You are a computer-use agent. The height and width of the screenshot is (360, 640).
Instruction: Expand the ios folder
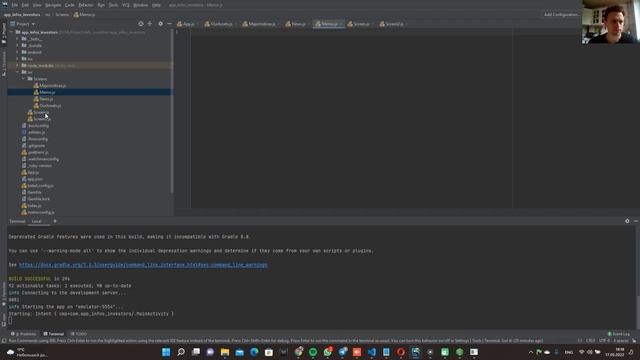[17, 59]
